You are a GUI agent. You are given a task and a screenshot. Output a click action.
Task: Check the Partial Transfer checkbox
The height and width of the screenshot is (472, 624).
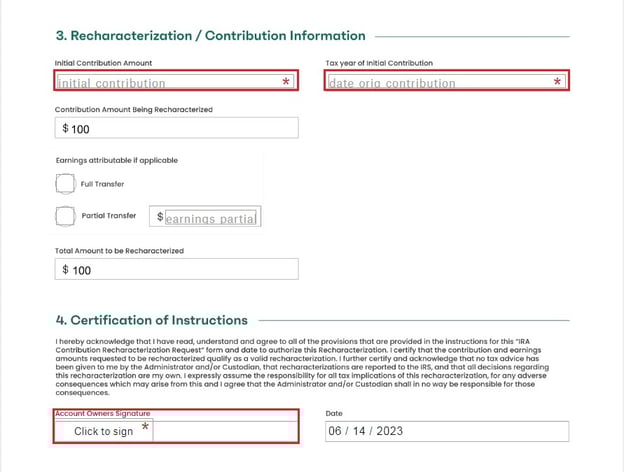click(65, 216)
